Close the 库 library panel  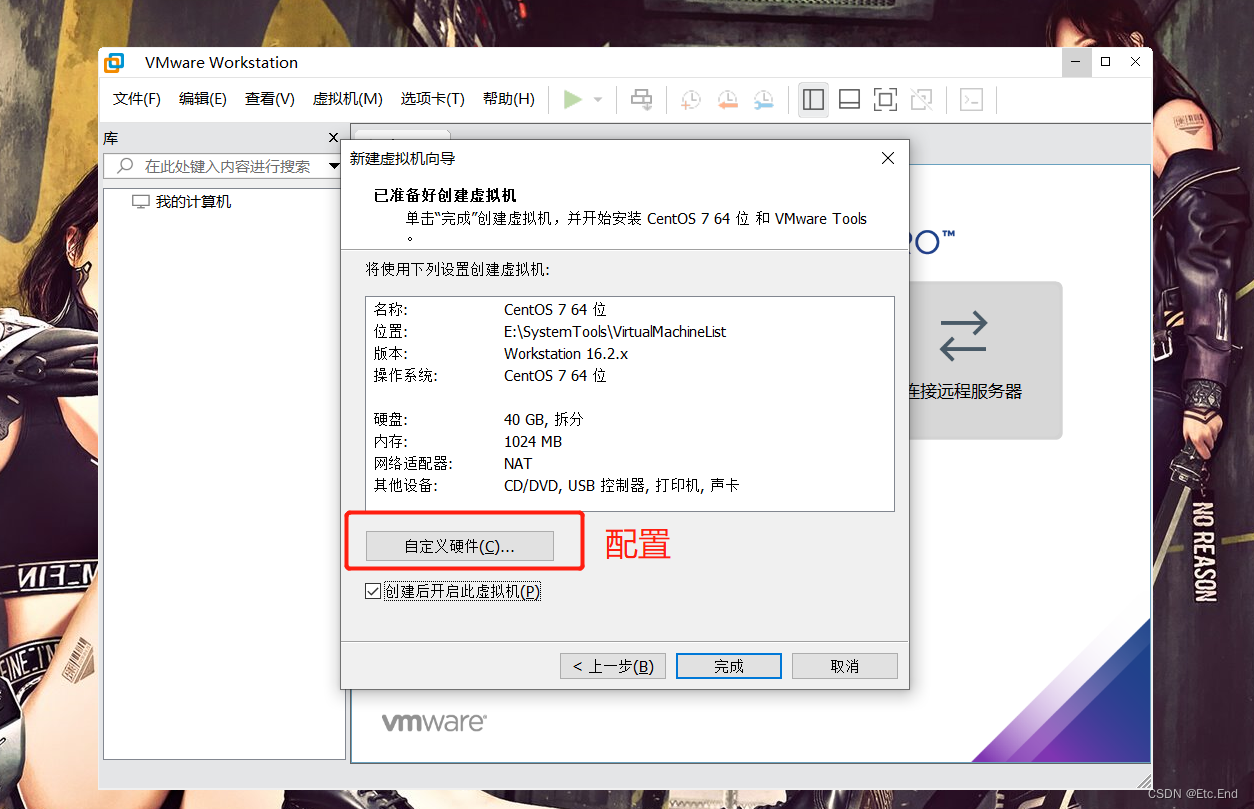334,138
